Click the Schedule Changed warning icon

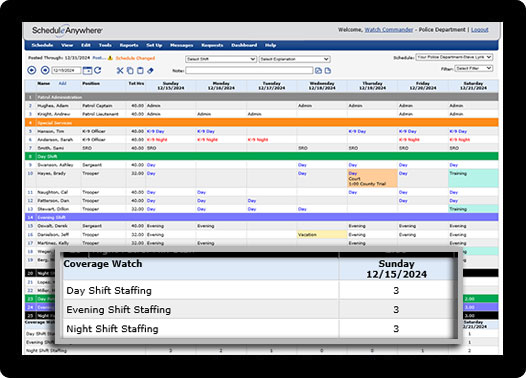(110, 58)
